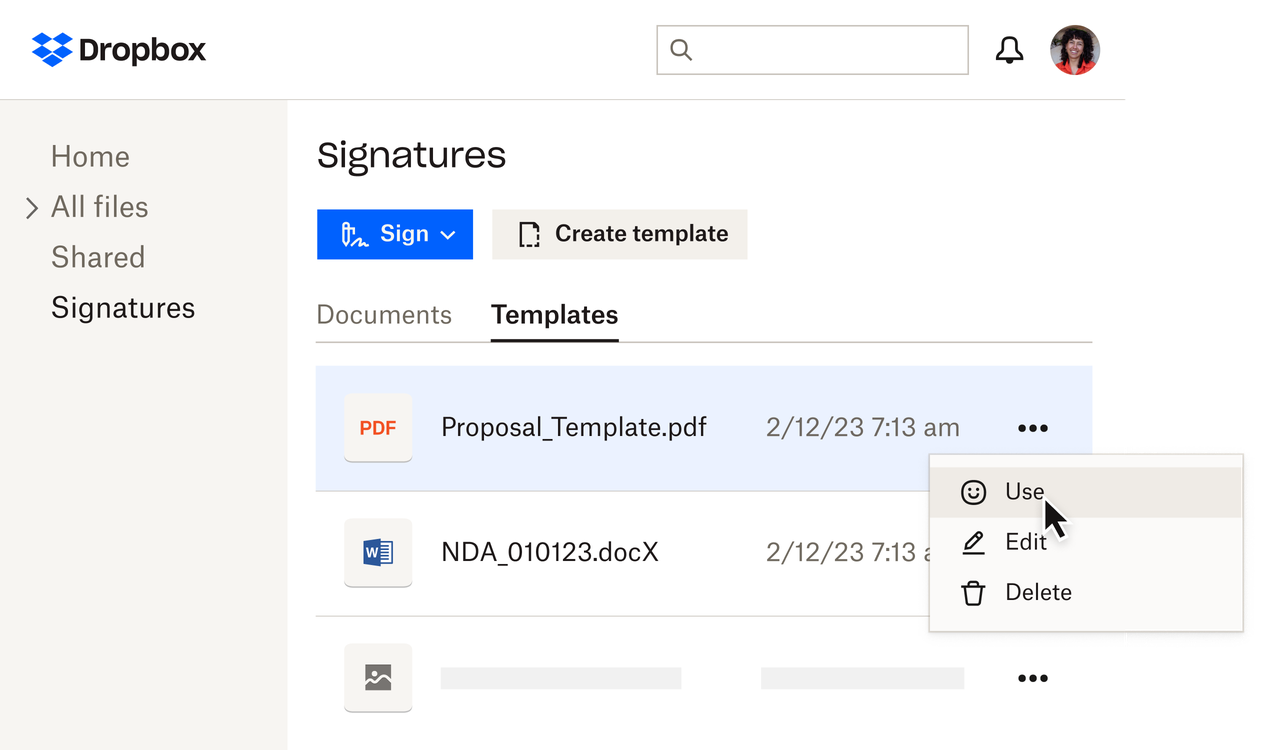Expand the All files chevron in sidebar
The height and width of the screenshot is (750, 1280).
point(31,207)
